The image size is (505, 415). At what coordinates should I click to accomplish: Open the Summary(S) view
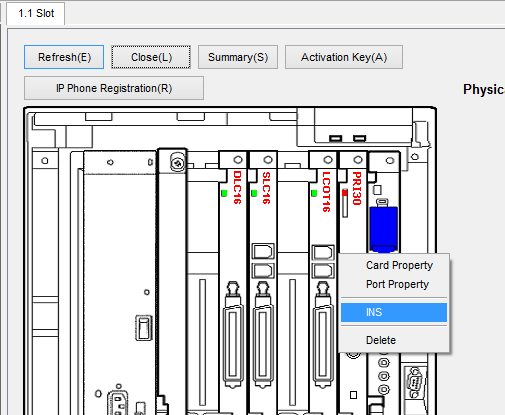point(238,57)
